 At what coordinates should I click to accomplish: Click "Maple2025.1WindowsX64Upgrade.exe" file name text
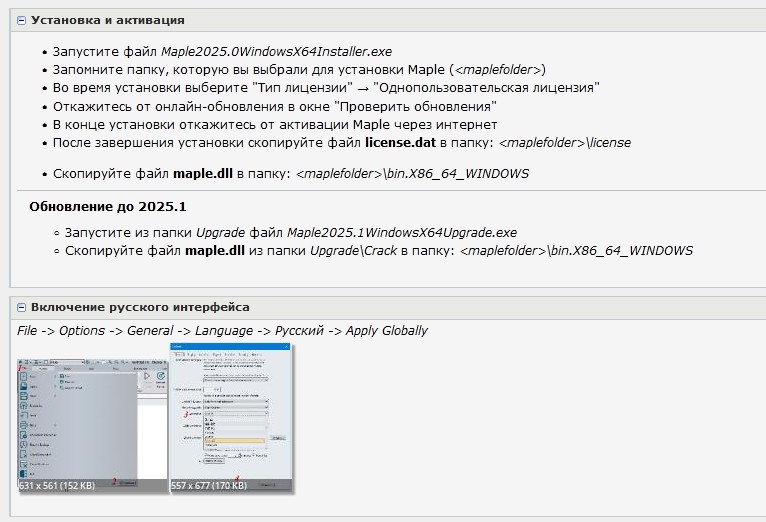(400, 232)
